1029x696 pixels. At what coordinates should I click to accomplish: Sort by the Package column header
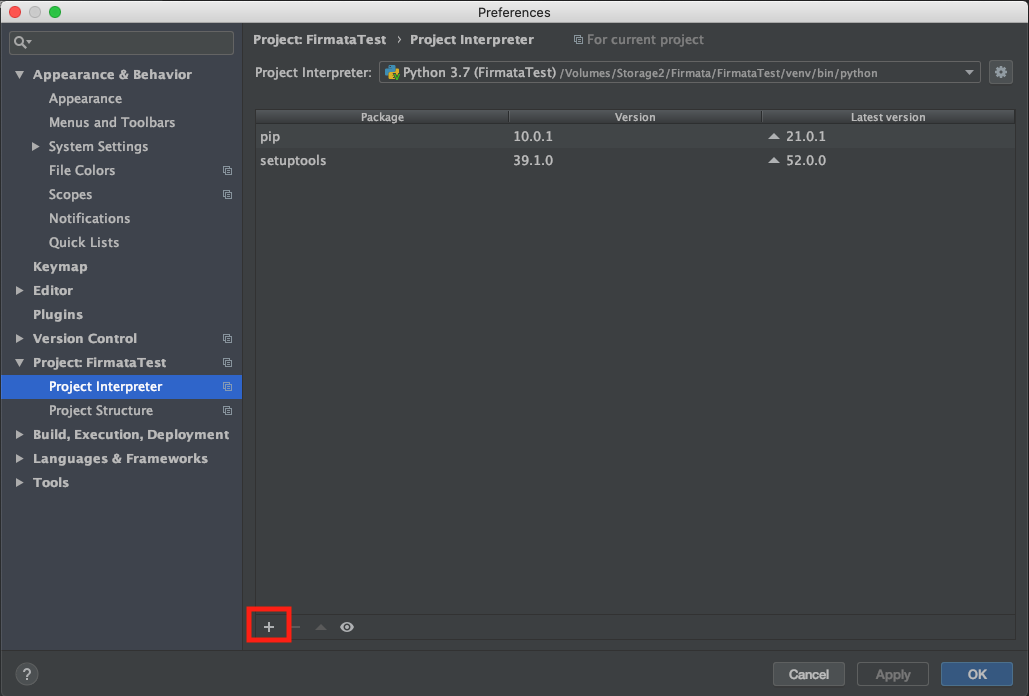click(382, 117)
